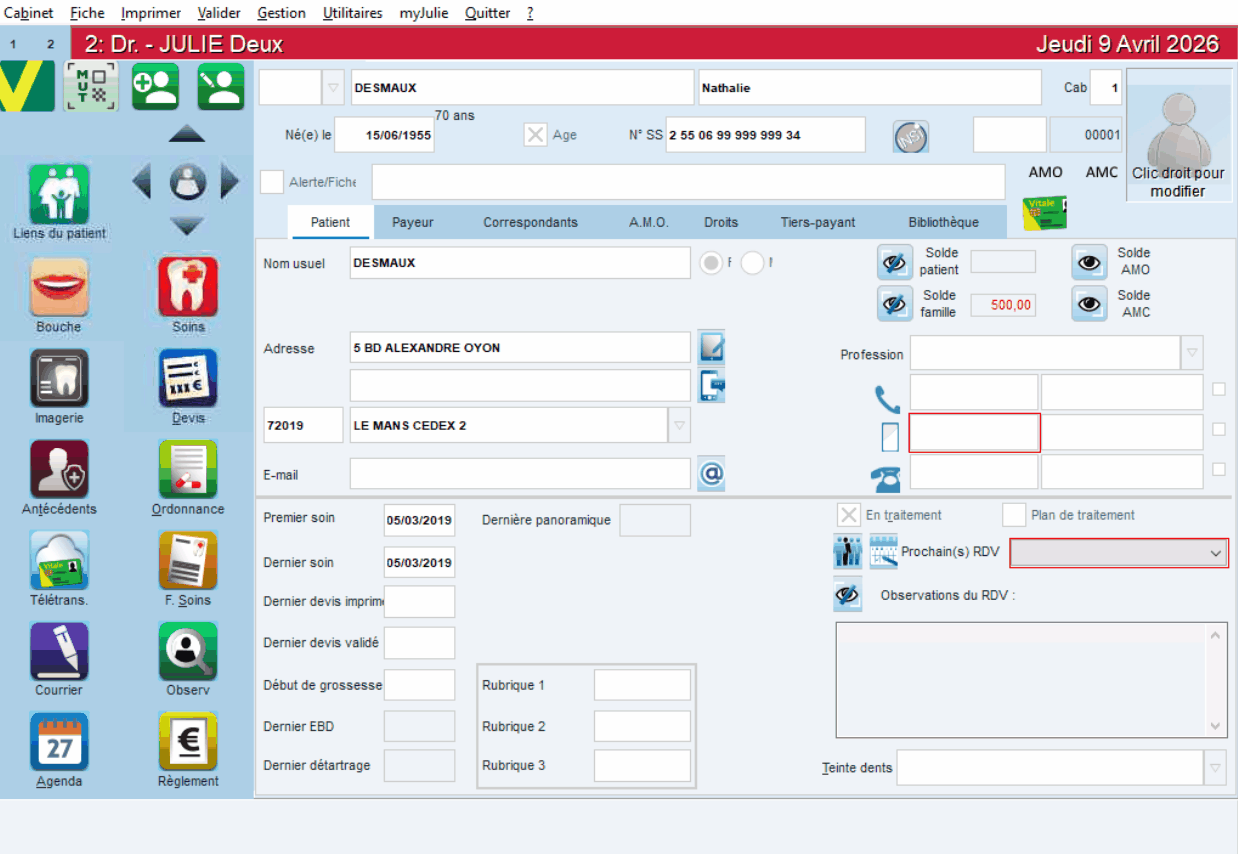Open the Prochain(s) RDV dropdown
The height and width of the screenshot is (854, 1238).
click(1216, 553)
